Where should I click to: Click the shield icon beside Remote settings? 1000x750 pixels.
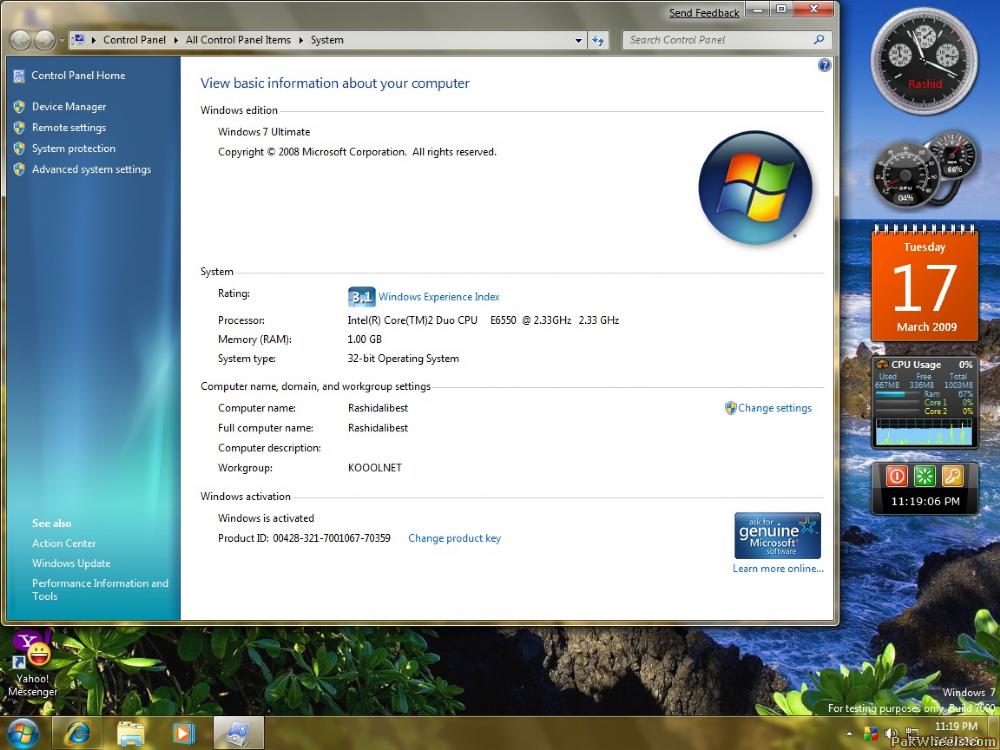coord(19,128)
